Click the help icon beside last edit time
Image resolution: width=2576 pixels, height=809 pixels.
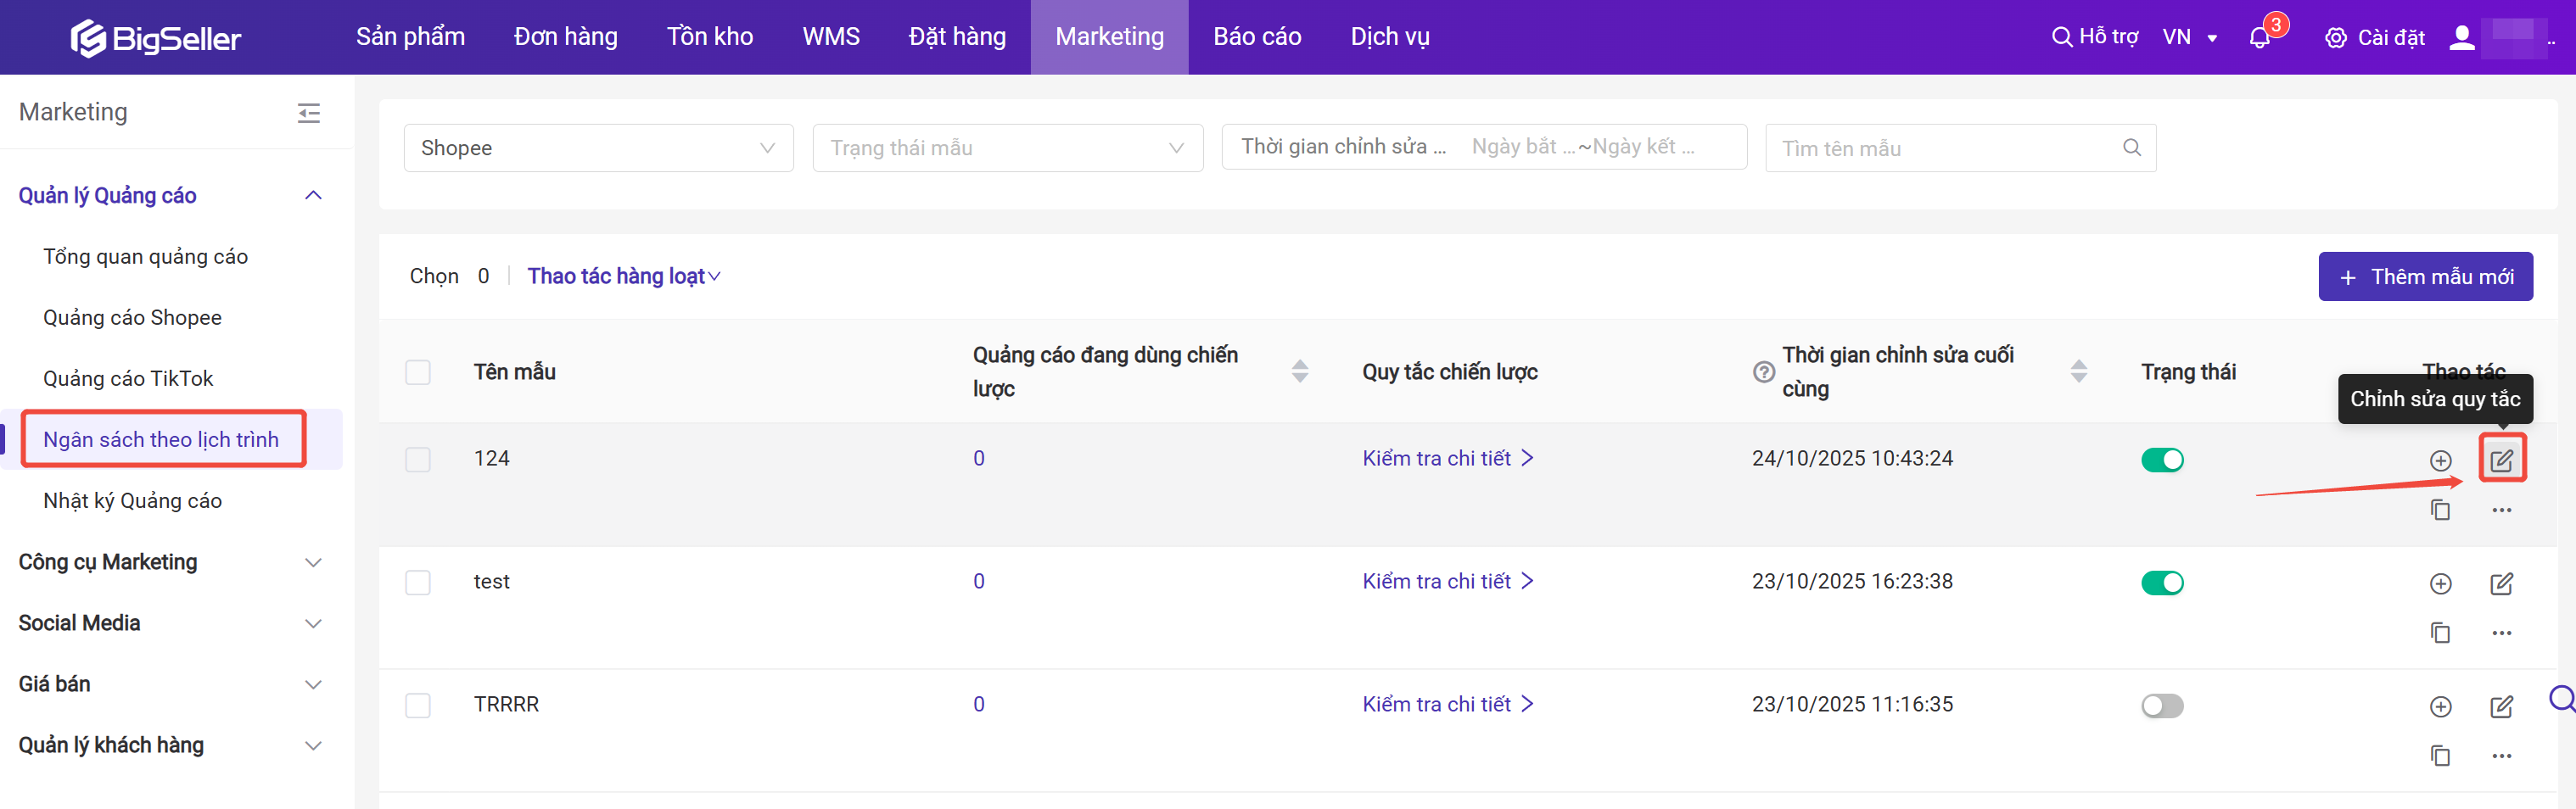click(x=1764, y=372)
